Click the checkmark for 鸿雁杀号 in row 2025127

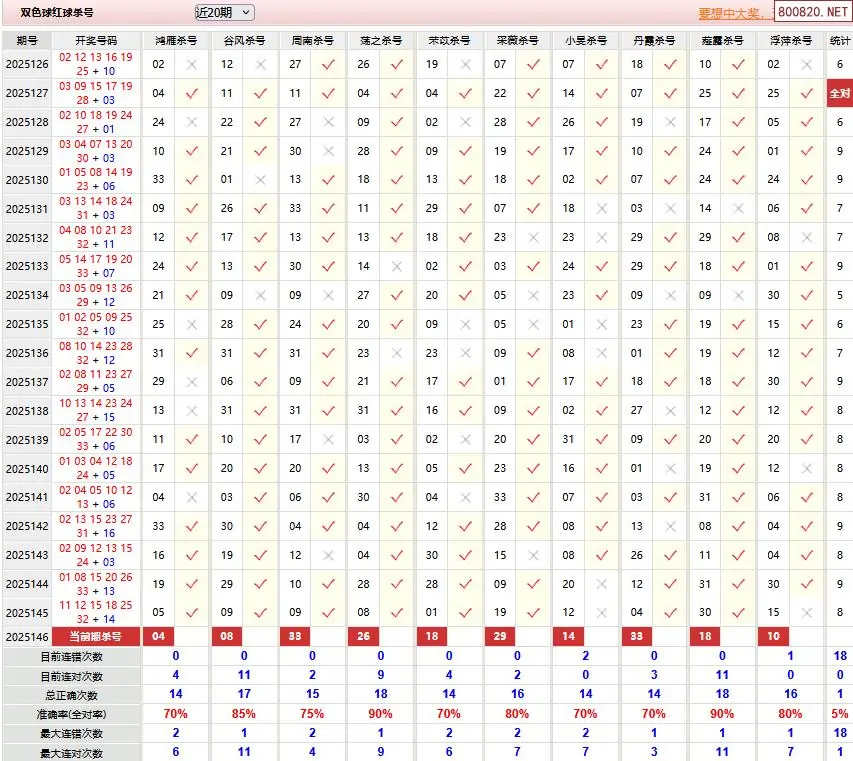pyautogui.click(x=192, y=93)
